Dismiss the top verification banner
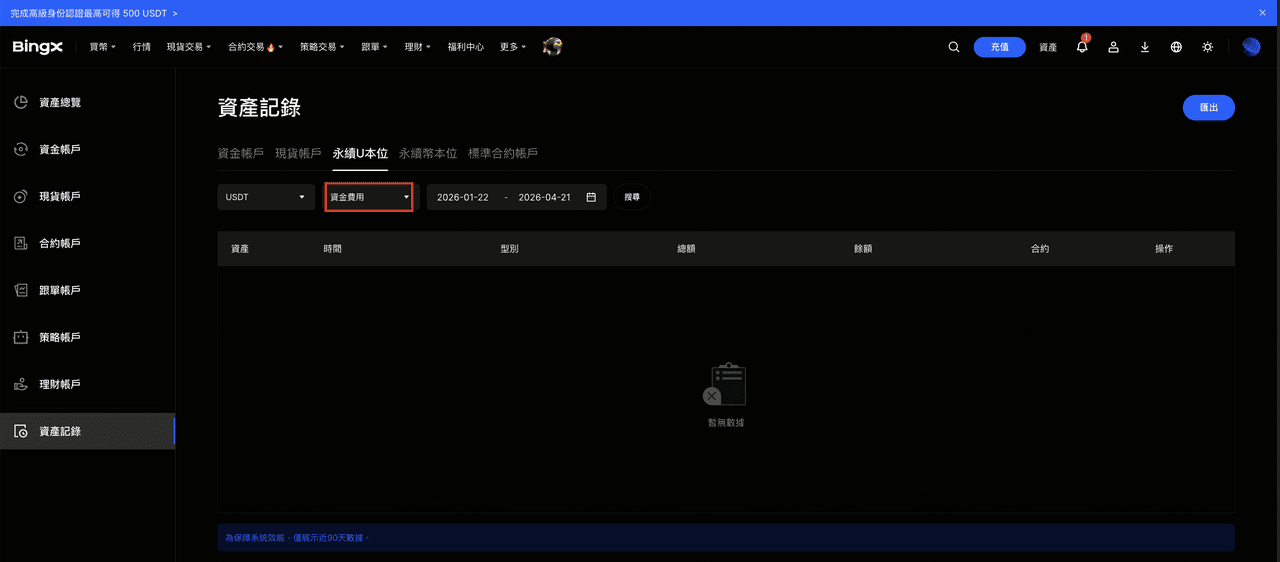 (x=1262, y=13)
